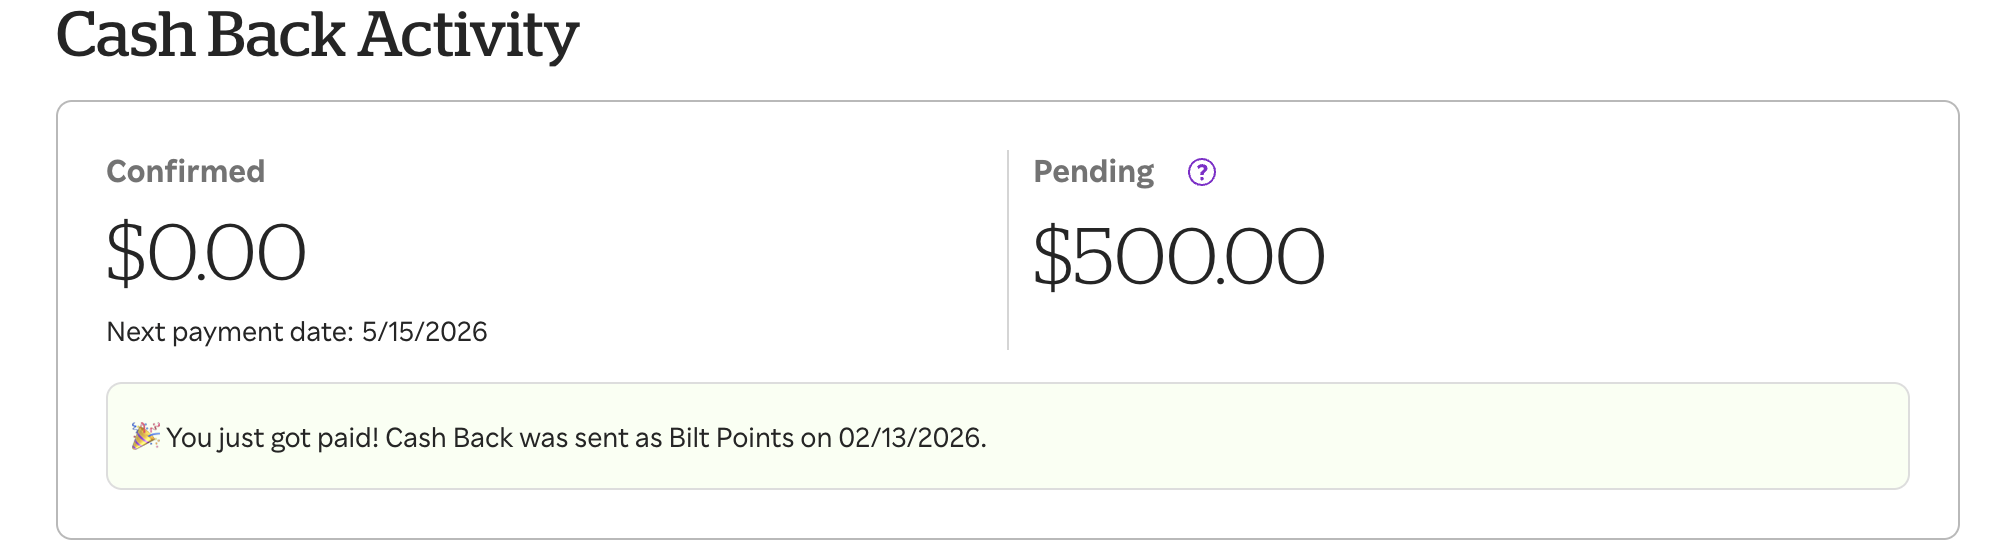Click the "Next payment date:" label
Viewport: 1996px width, 558px height.
tap(230, 332)
